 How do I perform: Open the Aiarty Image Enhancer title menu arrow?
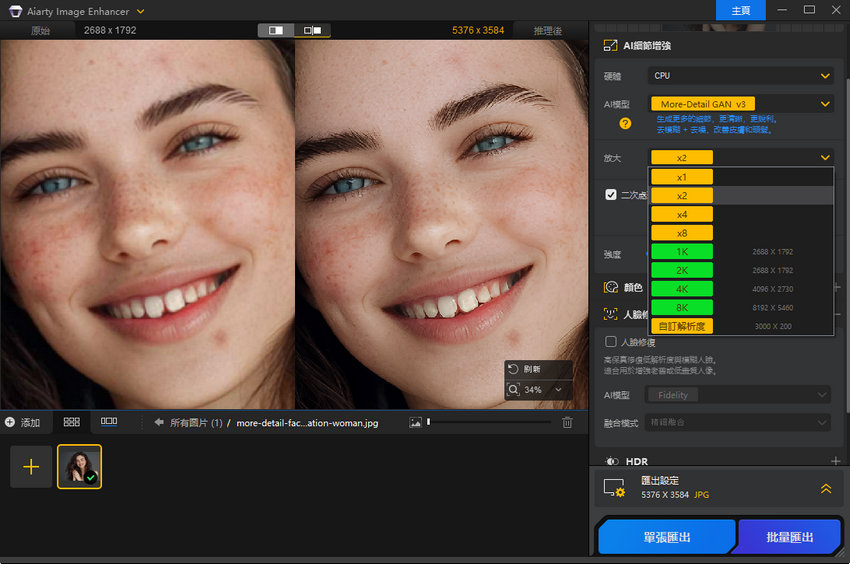140,11
